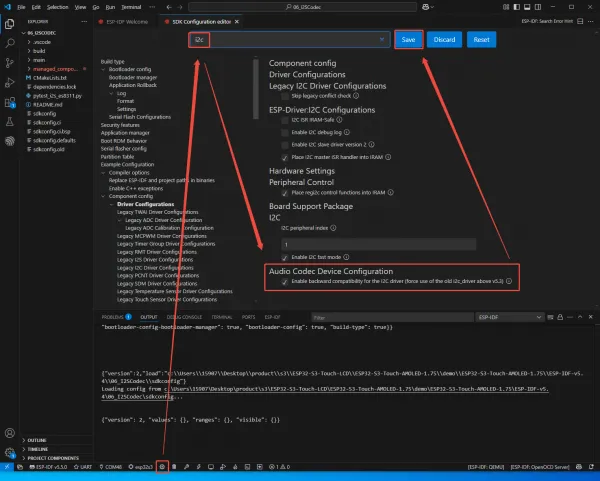
Task: Enable I2C ISR IRAM-Safe checkbox
Action: (285, 119)
